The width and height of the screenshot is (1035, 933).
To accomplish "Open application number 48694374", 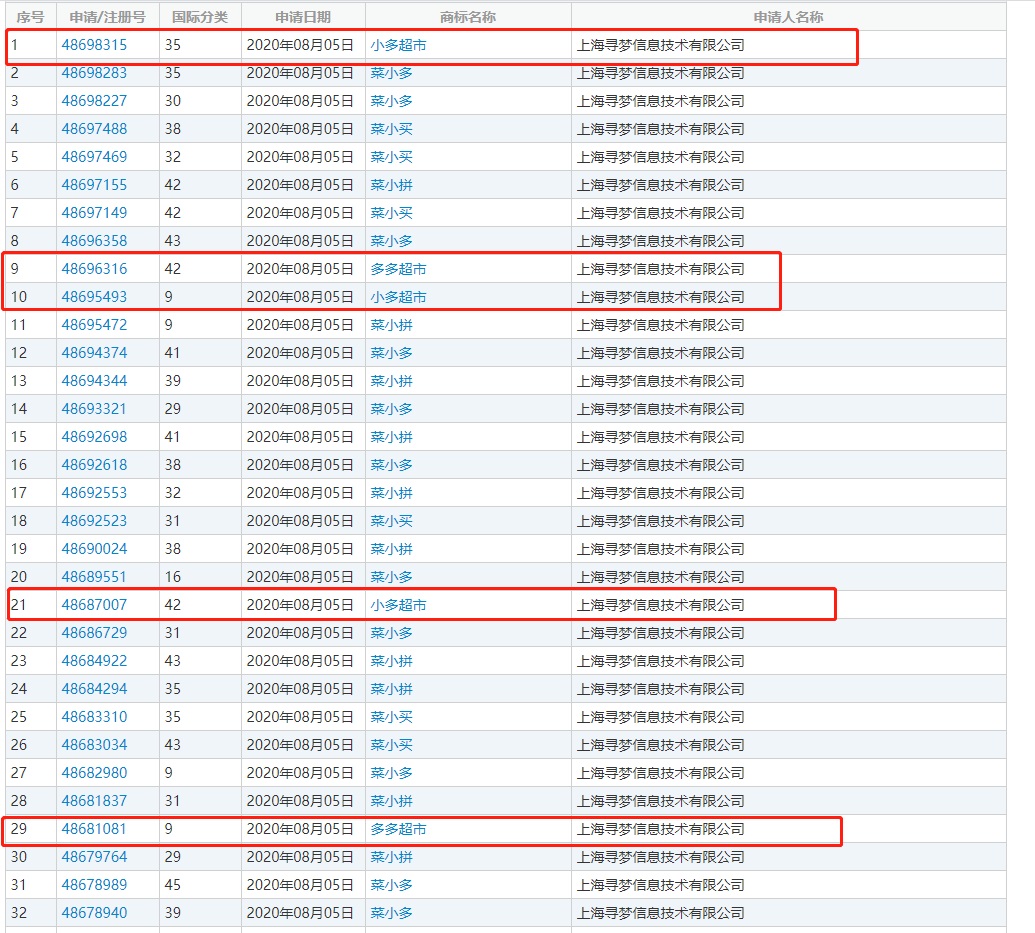I will 94,353.
